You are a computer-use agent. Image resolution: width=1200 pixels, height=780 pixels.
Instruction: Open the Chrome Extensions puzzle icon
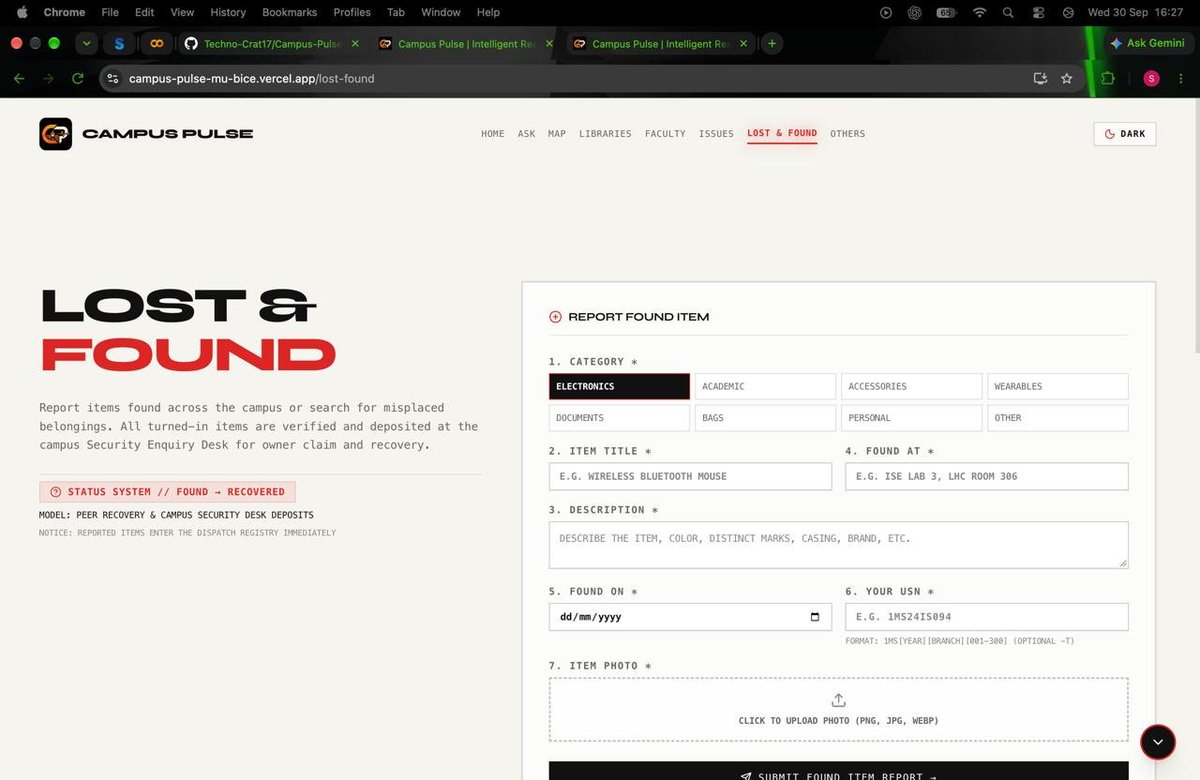[x=1107, y=78]
